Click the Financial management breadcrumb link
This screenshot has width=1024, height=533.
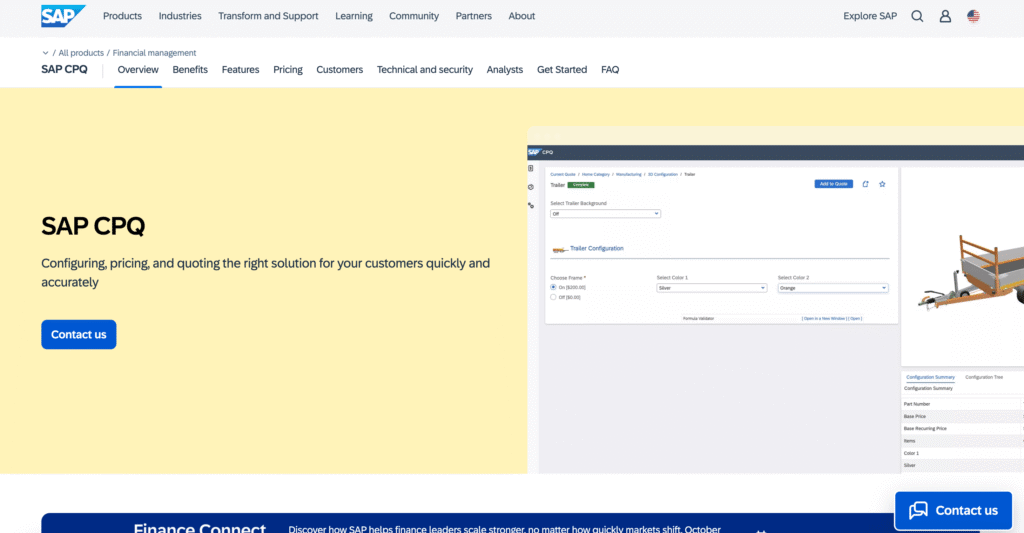click(154, 53)
